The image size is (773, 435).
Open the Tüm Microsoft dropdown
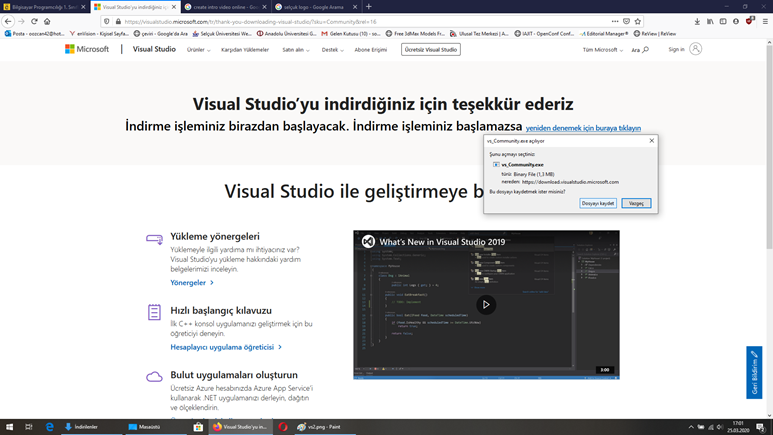tap(603, 49)
